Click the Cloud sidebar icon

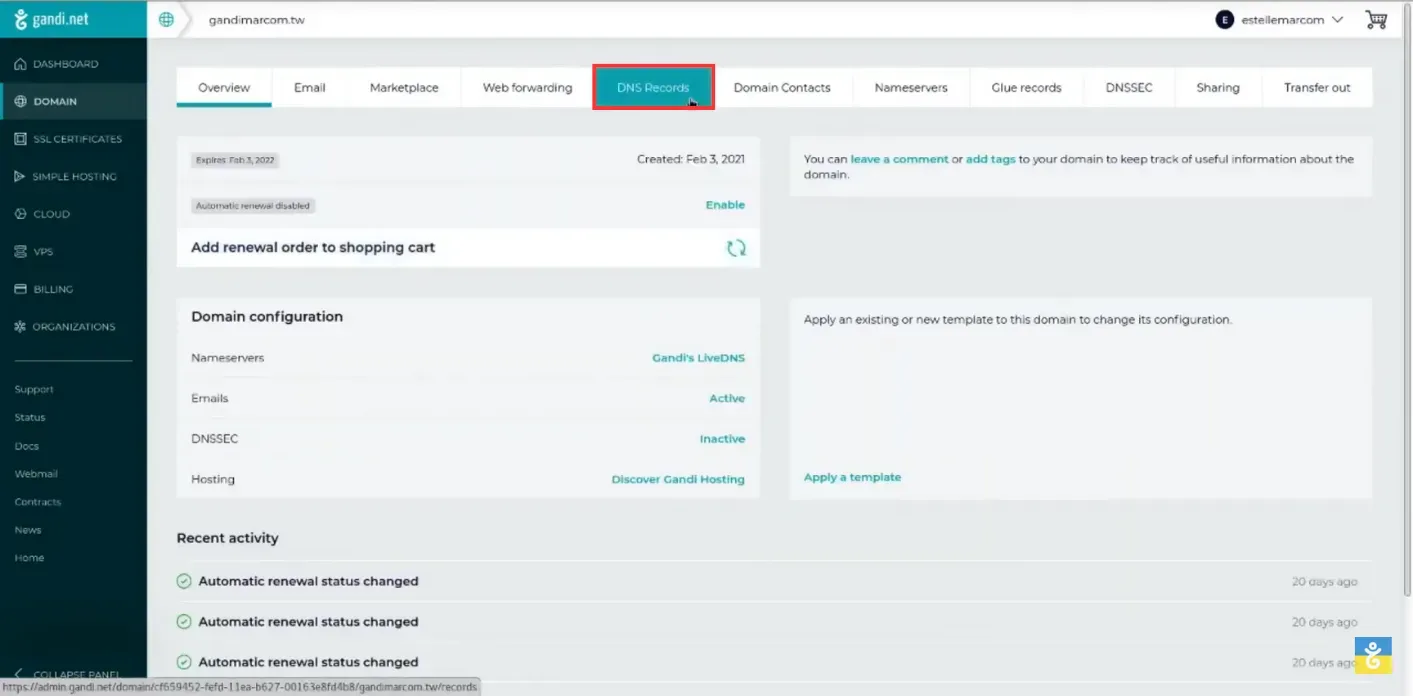[x=20, y=214]
